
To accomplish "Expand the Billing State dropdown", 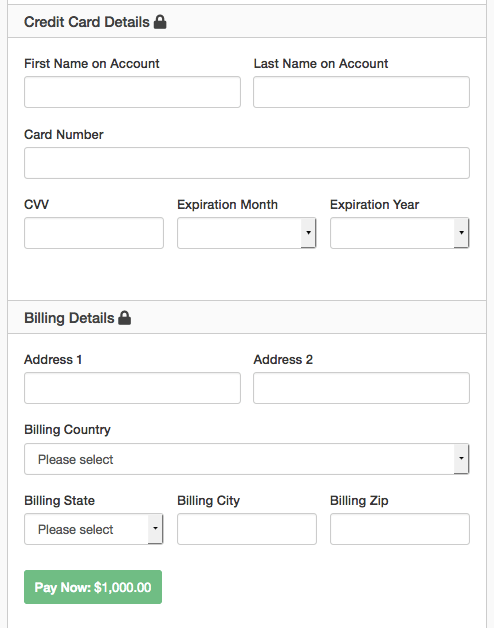I will click(94, 529).
